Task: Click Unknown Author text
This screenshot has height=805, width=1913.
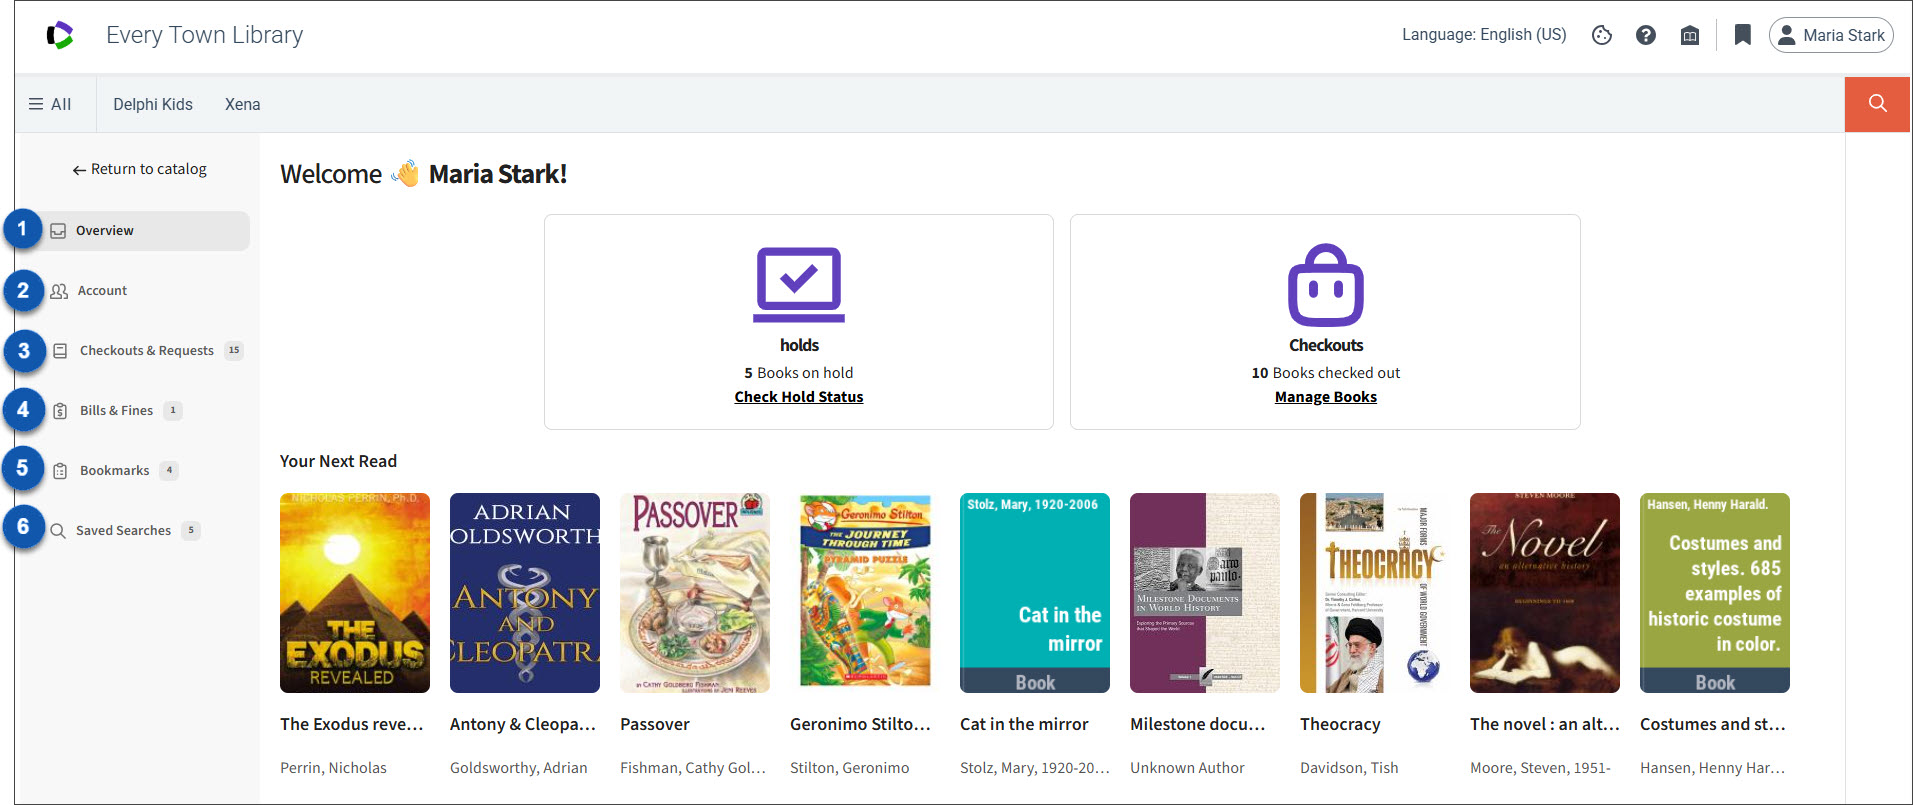Action: coord(1187,768)
